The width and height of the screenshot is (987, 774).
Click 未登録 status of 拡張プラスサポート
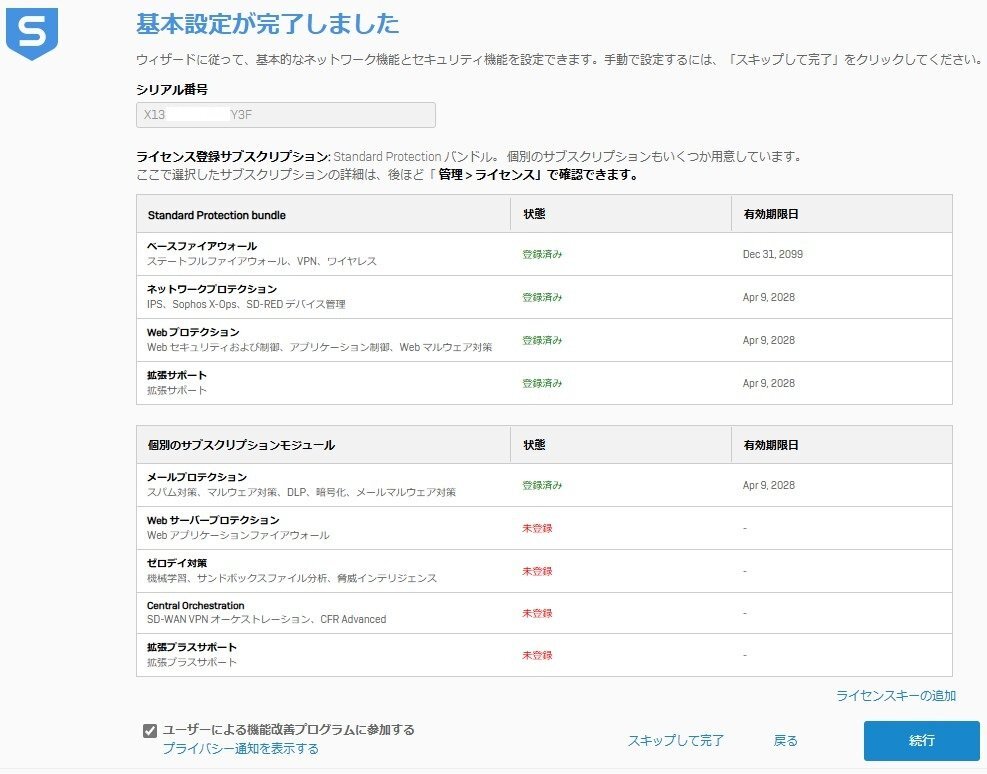pos(537,656)
